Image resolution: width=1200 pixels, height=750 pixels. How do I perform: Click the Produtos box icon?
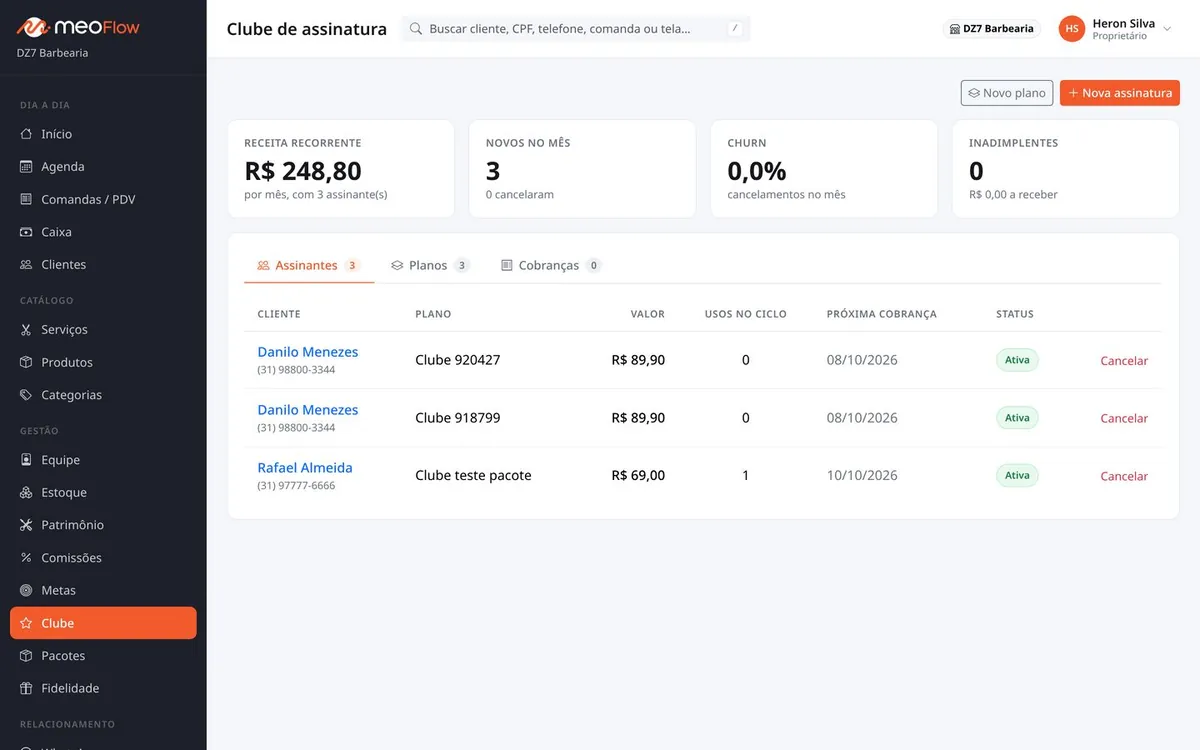pos(26,362)
